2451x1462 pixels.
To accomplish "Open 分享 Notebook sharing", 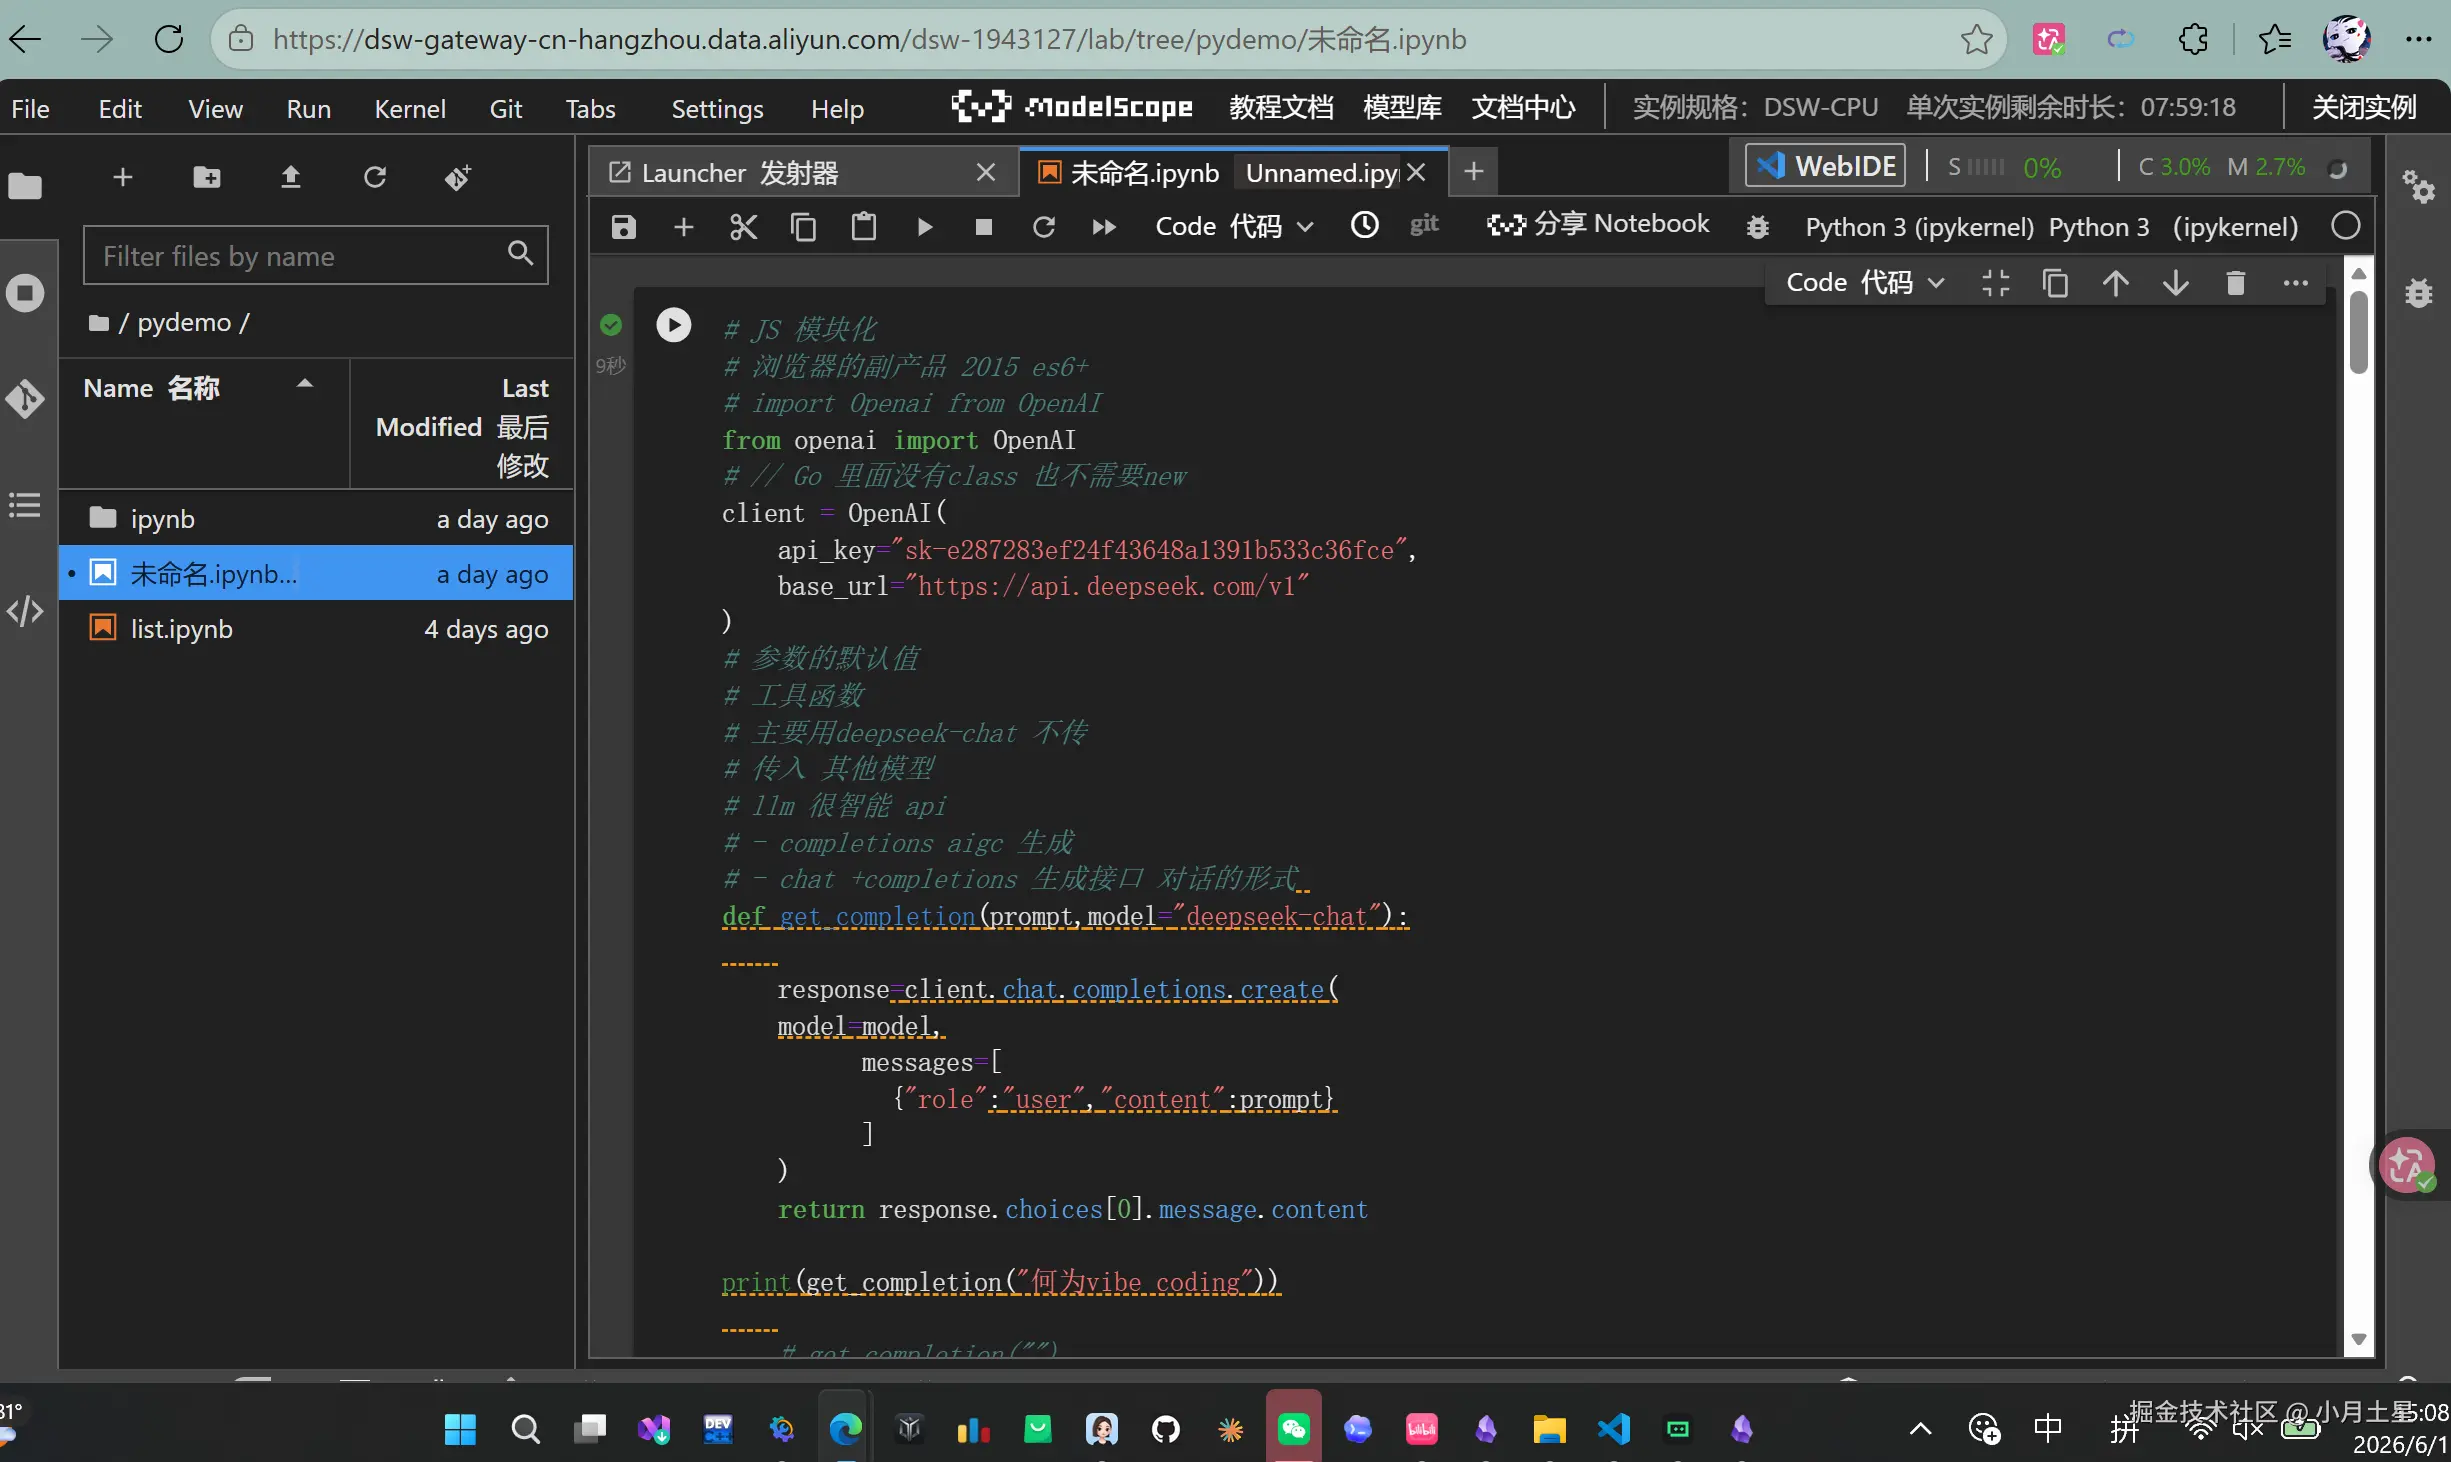I will click(1598, 224).
